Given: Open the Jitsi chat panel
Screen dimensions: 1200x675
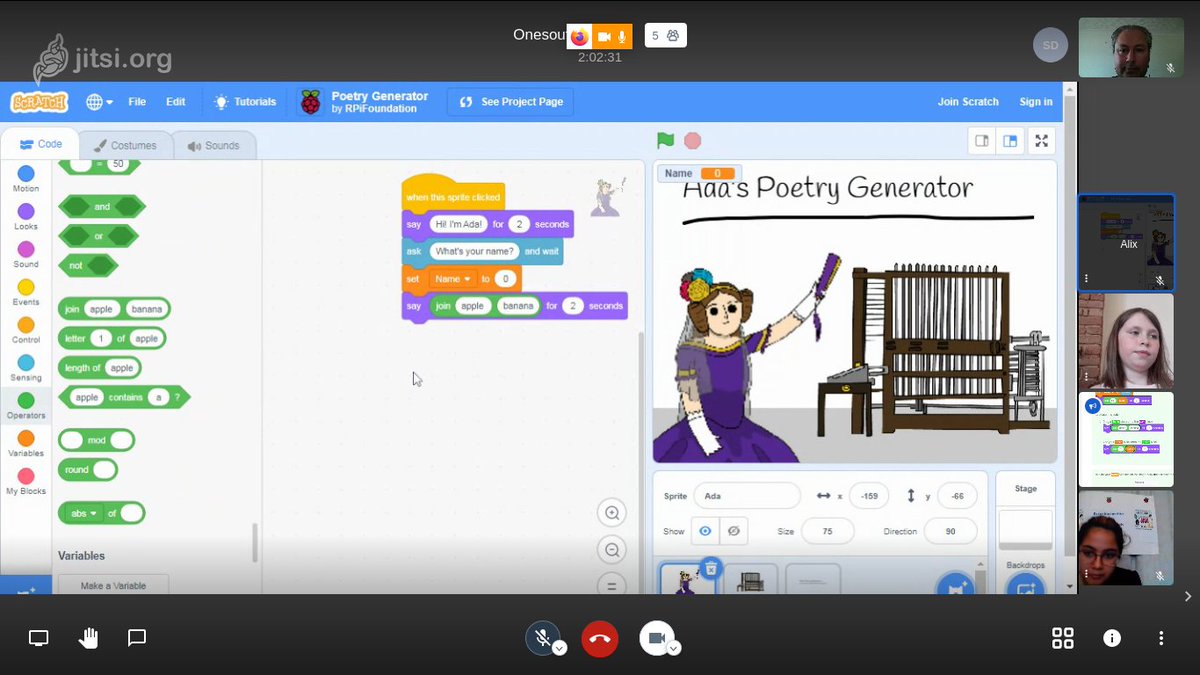Looking at the screenshot, I should click(137, 638).
